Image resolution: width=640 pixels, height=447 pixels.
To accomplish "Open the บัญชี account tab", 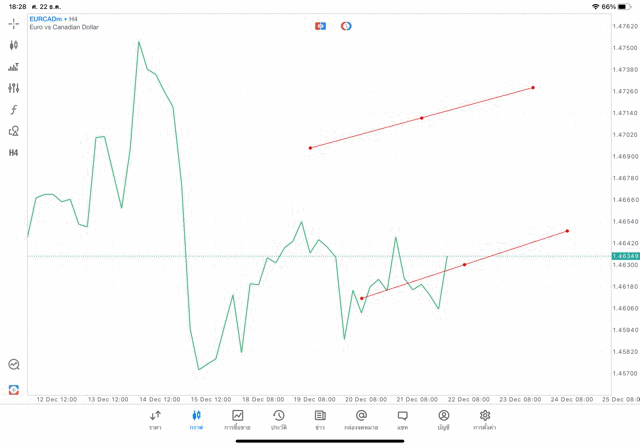I will (443, 420).
